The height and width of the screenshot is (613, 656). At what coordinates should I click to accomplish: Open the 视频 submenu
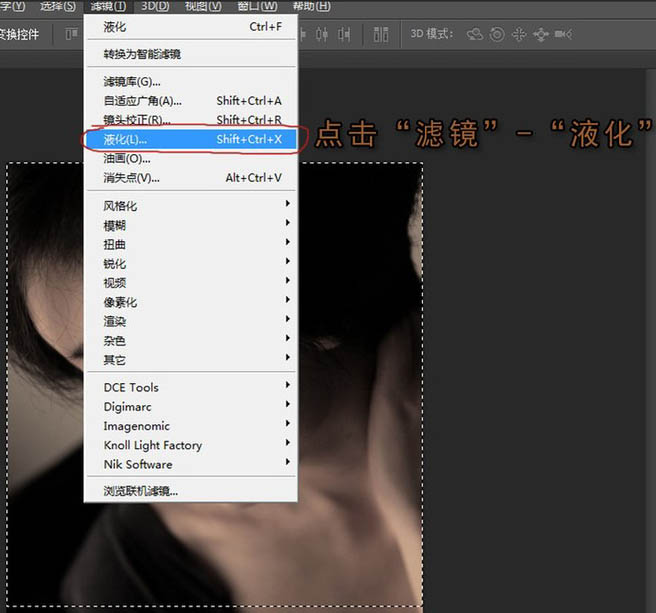click(191, 283)
